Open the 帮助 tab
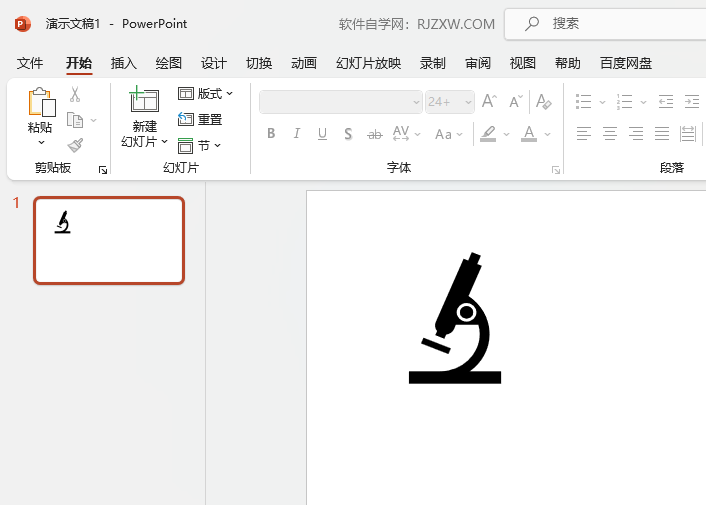 tap(568, 63)
